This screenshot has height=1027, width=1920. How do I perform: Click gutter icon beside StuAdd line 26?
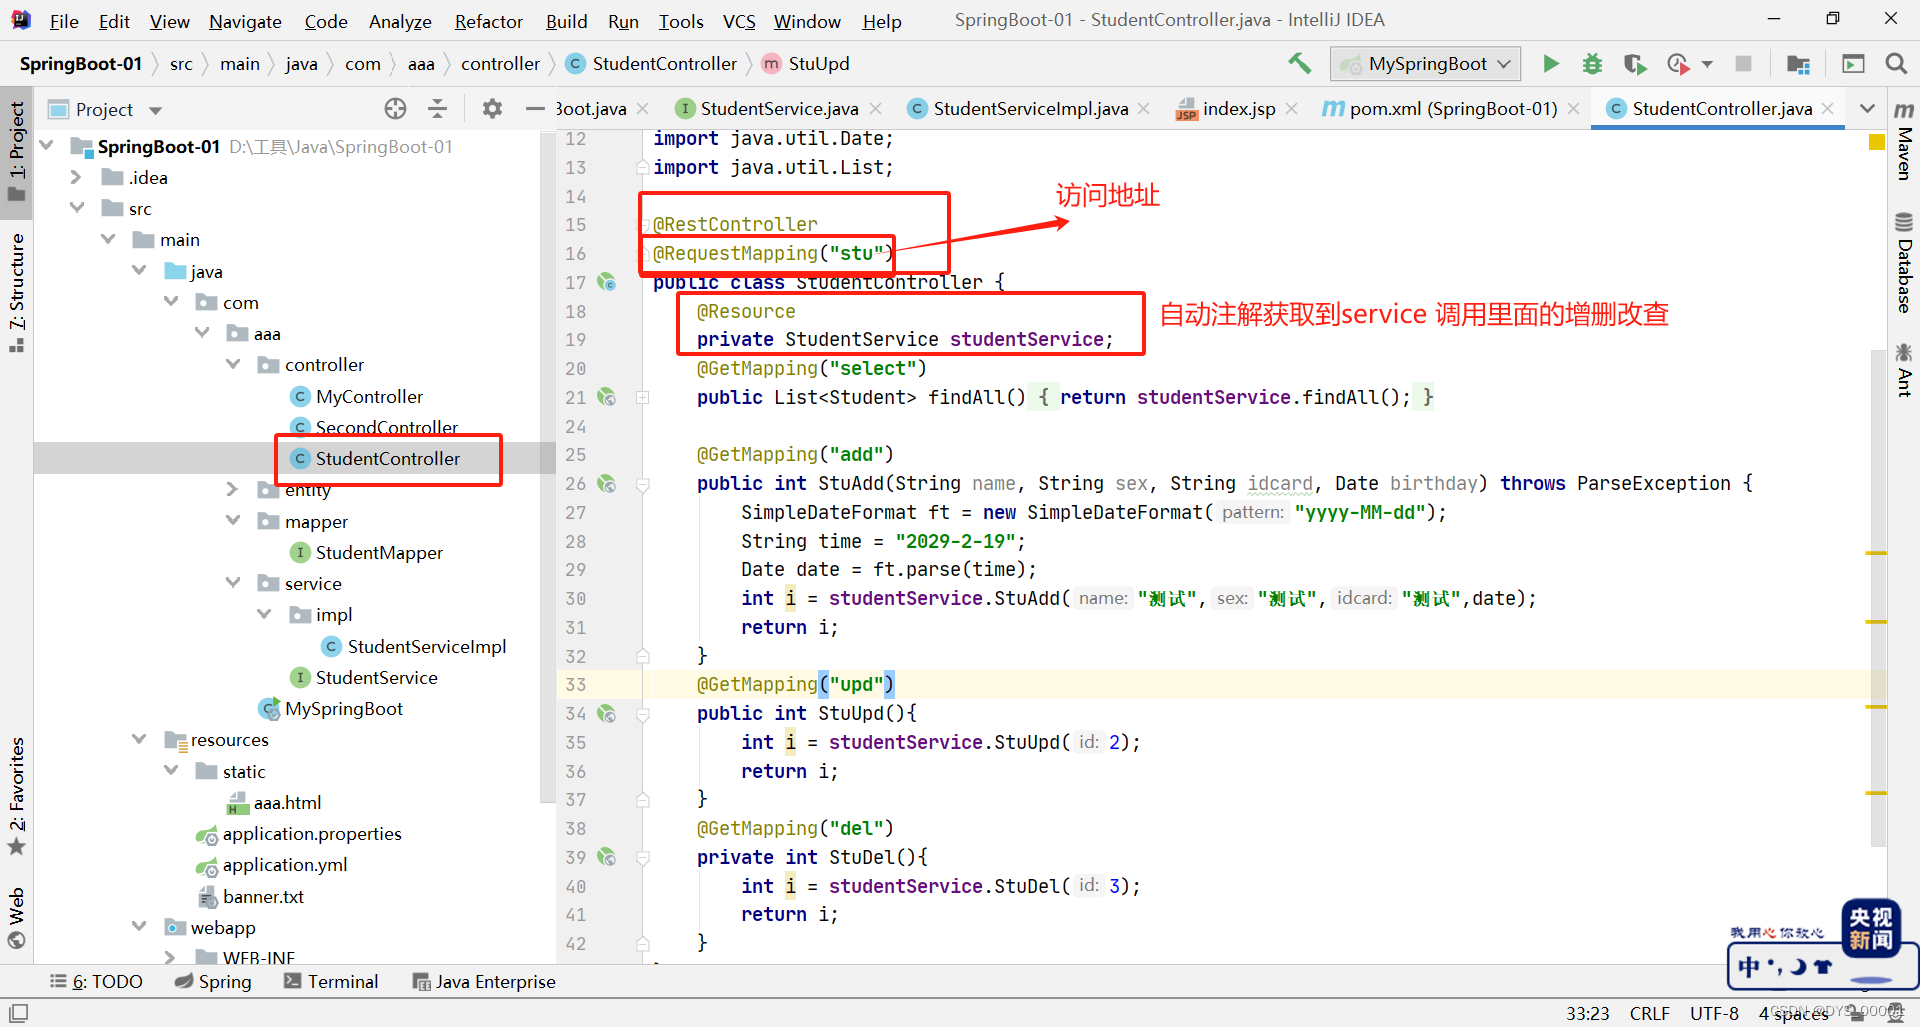point(607,484)
